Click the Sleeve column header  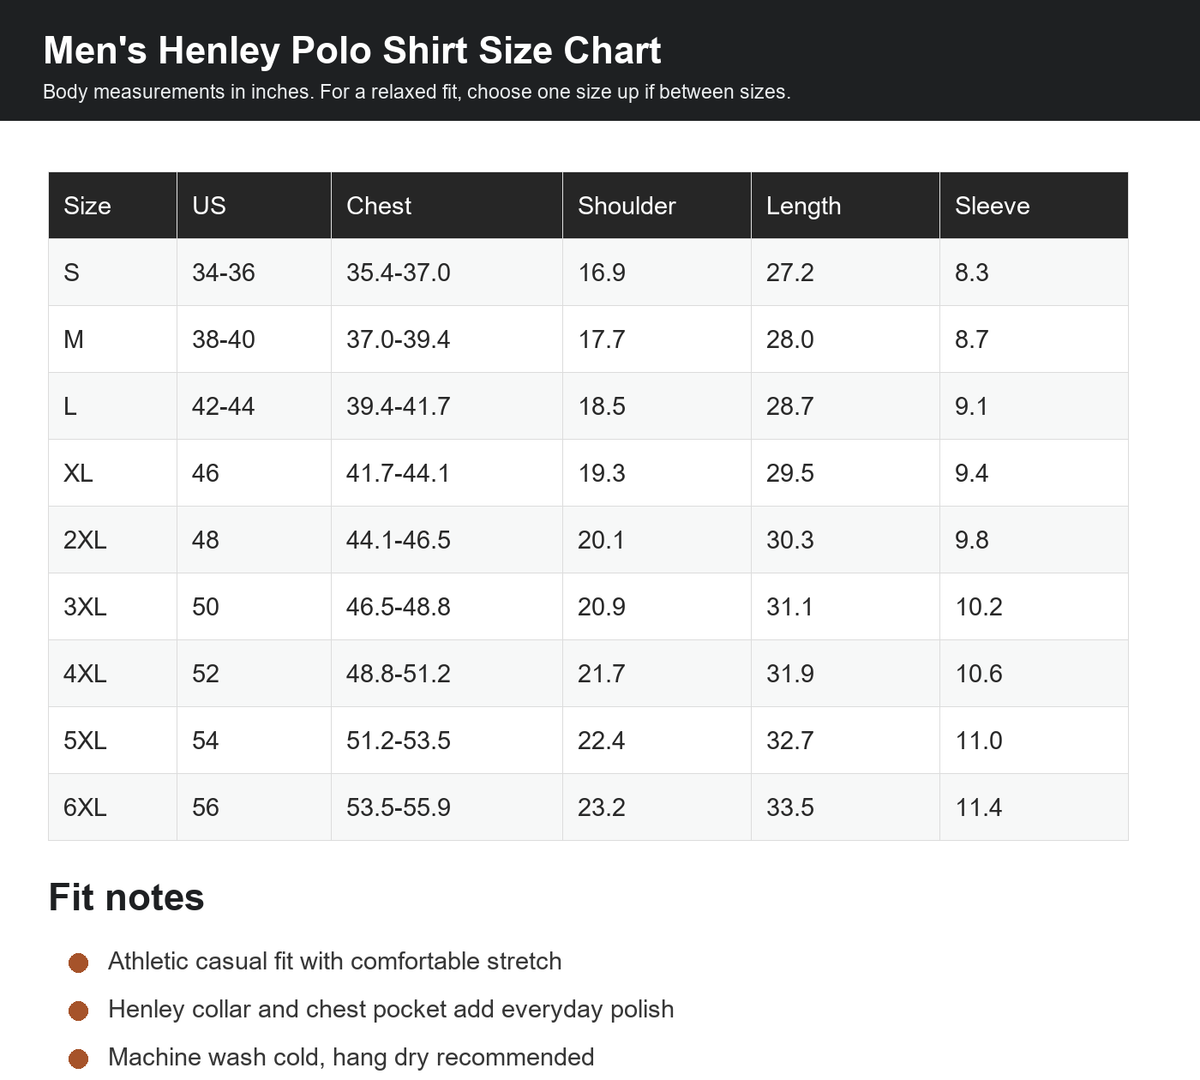coord(1034,205)
